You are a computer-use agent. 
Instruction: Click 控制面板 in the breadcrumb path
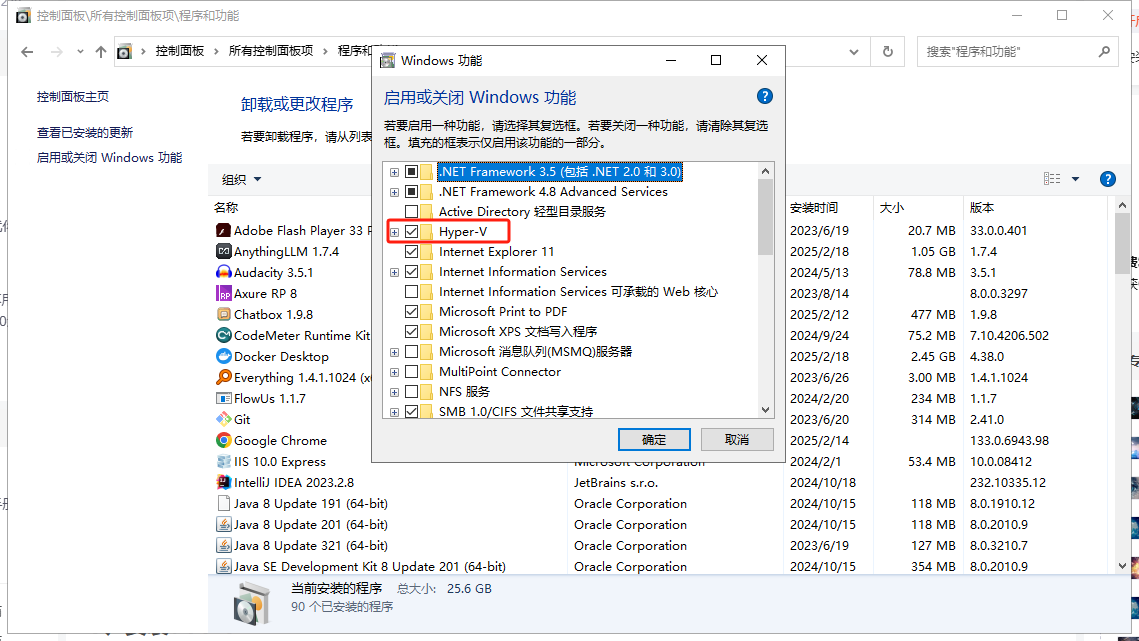179,51
